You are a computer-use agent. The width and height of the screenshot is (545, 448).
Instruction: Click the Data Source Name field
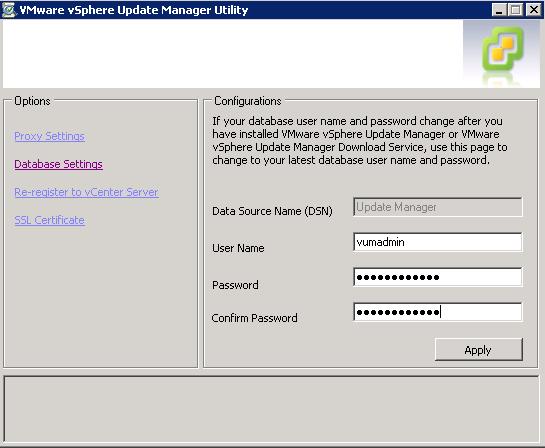[x=438, y=207]
